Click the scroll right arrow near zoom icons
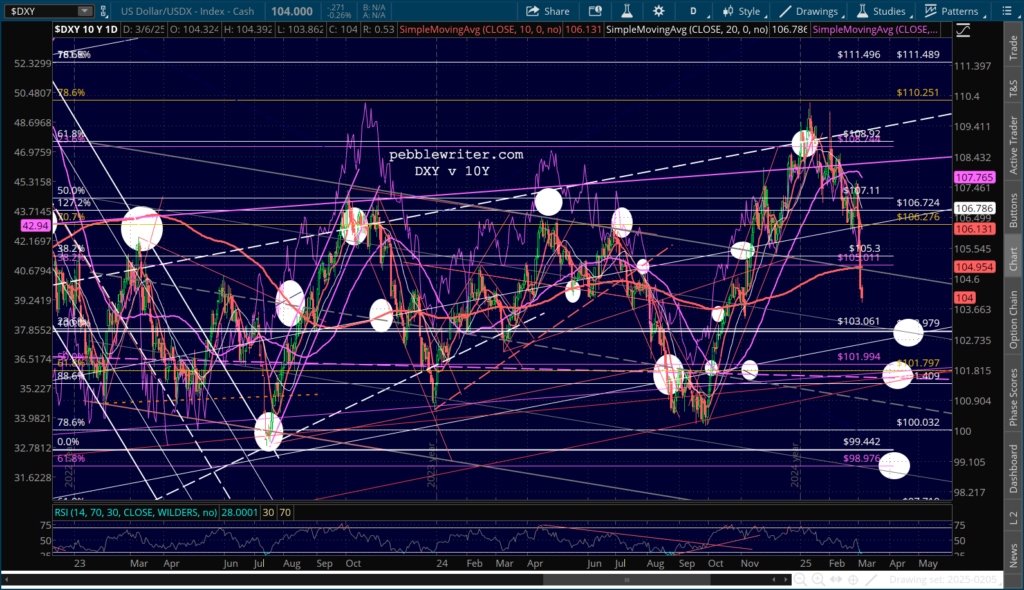Viewport: 1024px width, 590px height. [x=785, y=580]
